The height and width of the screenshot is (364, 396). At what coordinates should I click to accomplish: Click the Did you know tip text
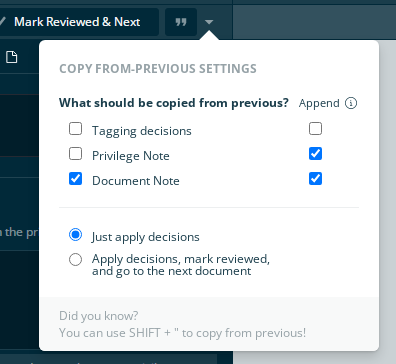[182, 324]
